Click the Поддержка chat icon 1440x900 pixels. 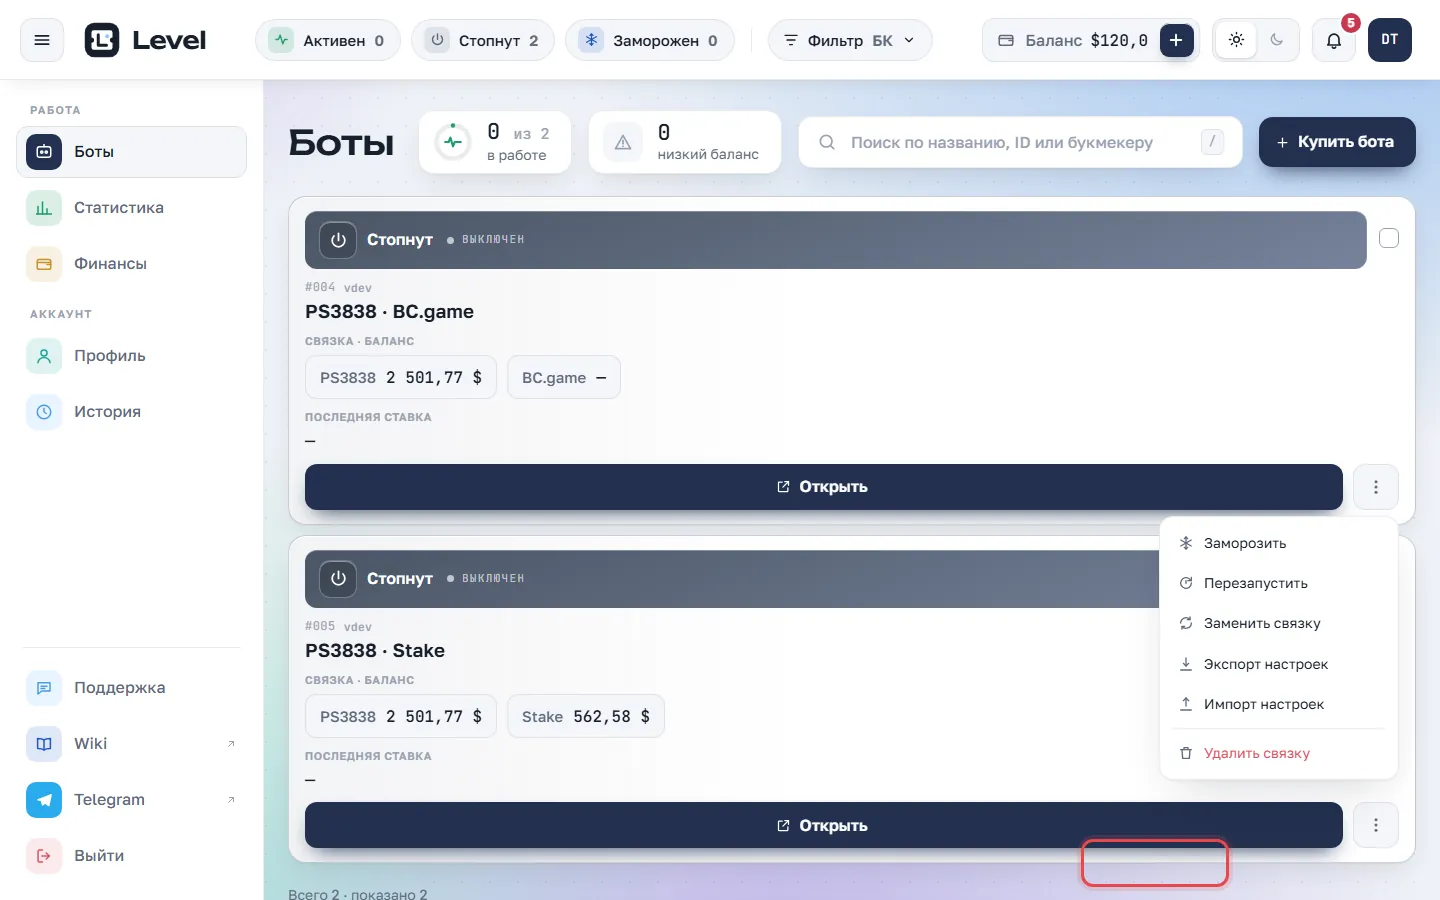[44, 688]
